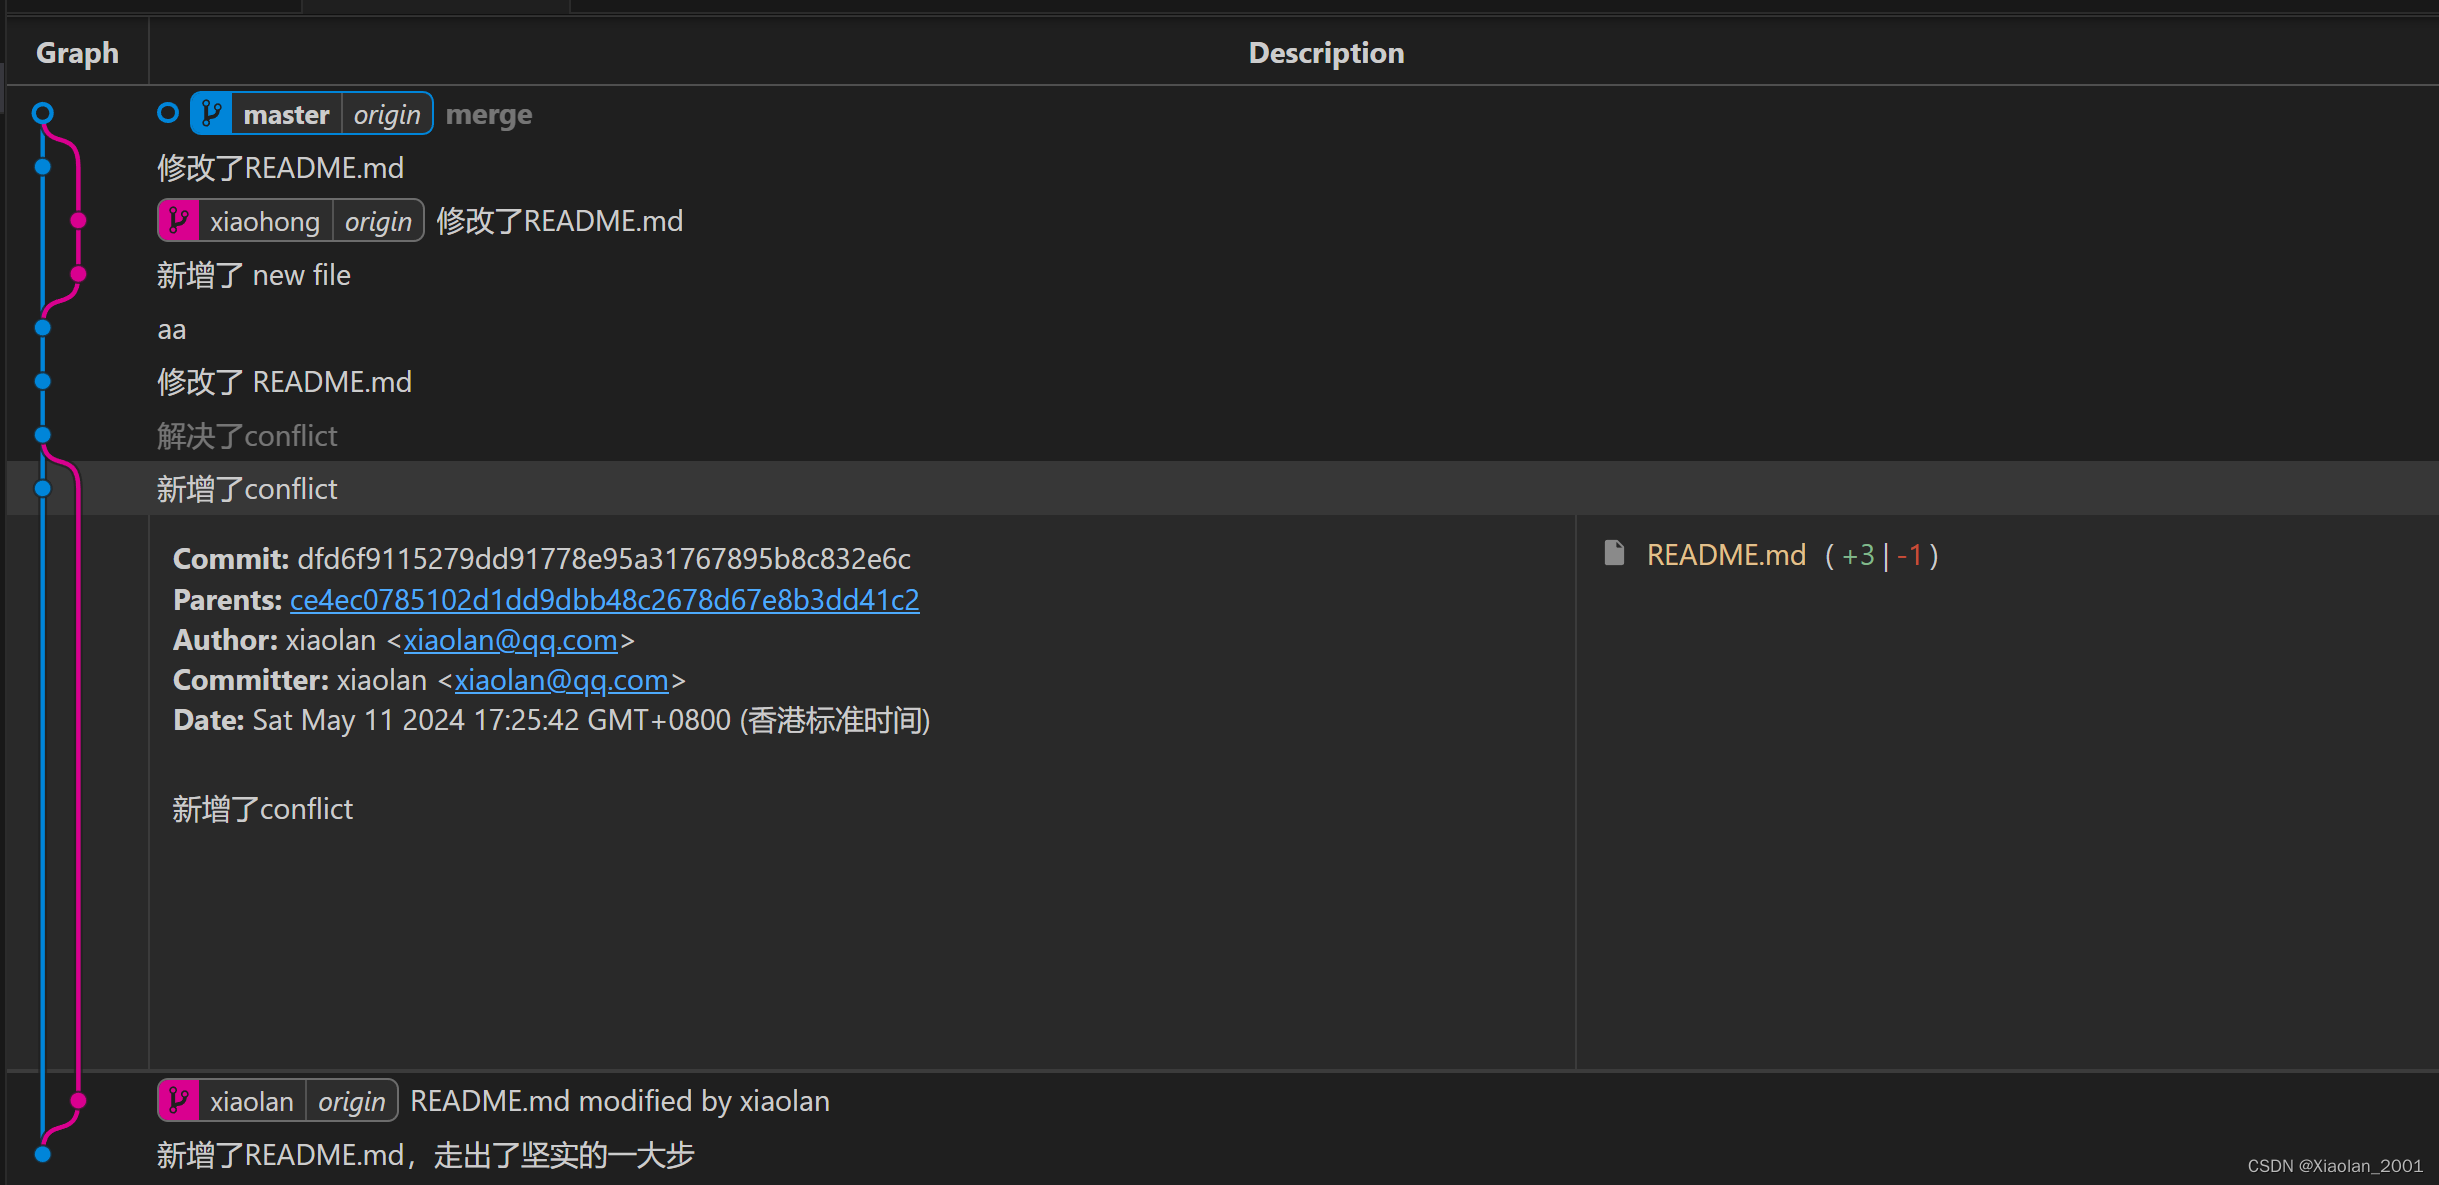Click the pink branch icon of xiaohong
This screenshot has height=1185, width=2439.
179,221
